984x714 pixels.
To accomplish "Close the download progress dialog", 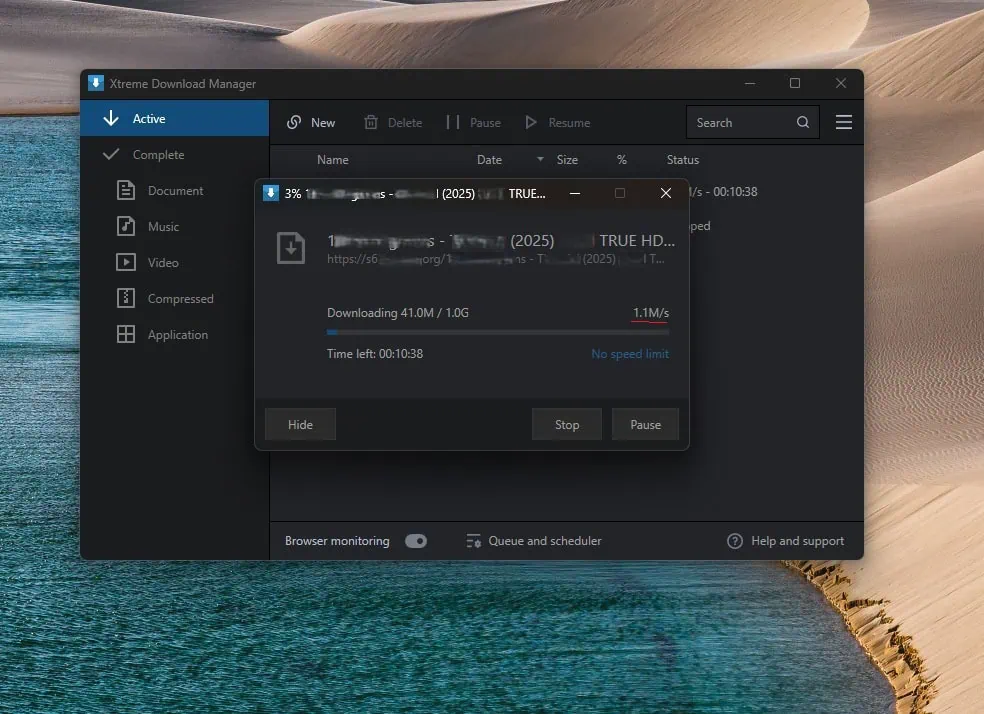I will coord(666,193).
